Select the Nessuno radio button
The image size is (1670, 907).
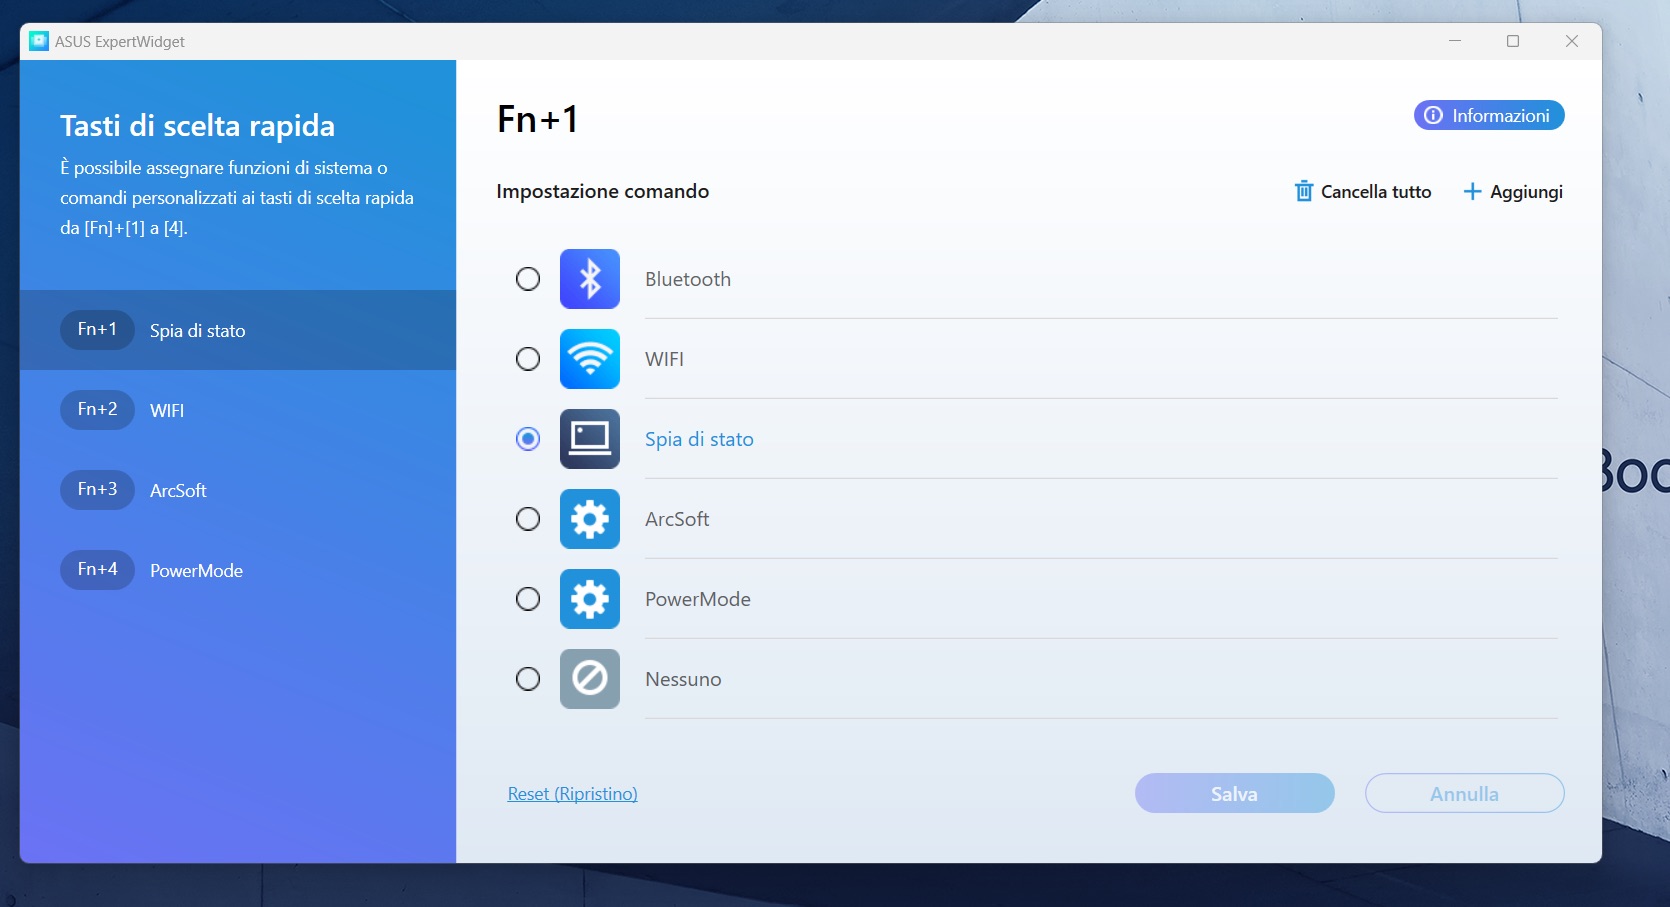[528, 679]
